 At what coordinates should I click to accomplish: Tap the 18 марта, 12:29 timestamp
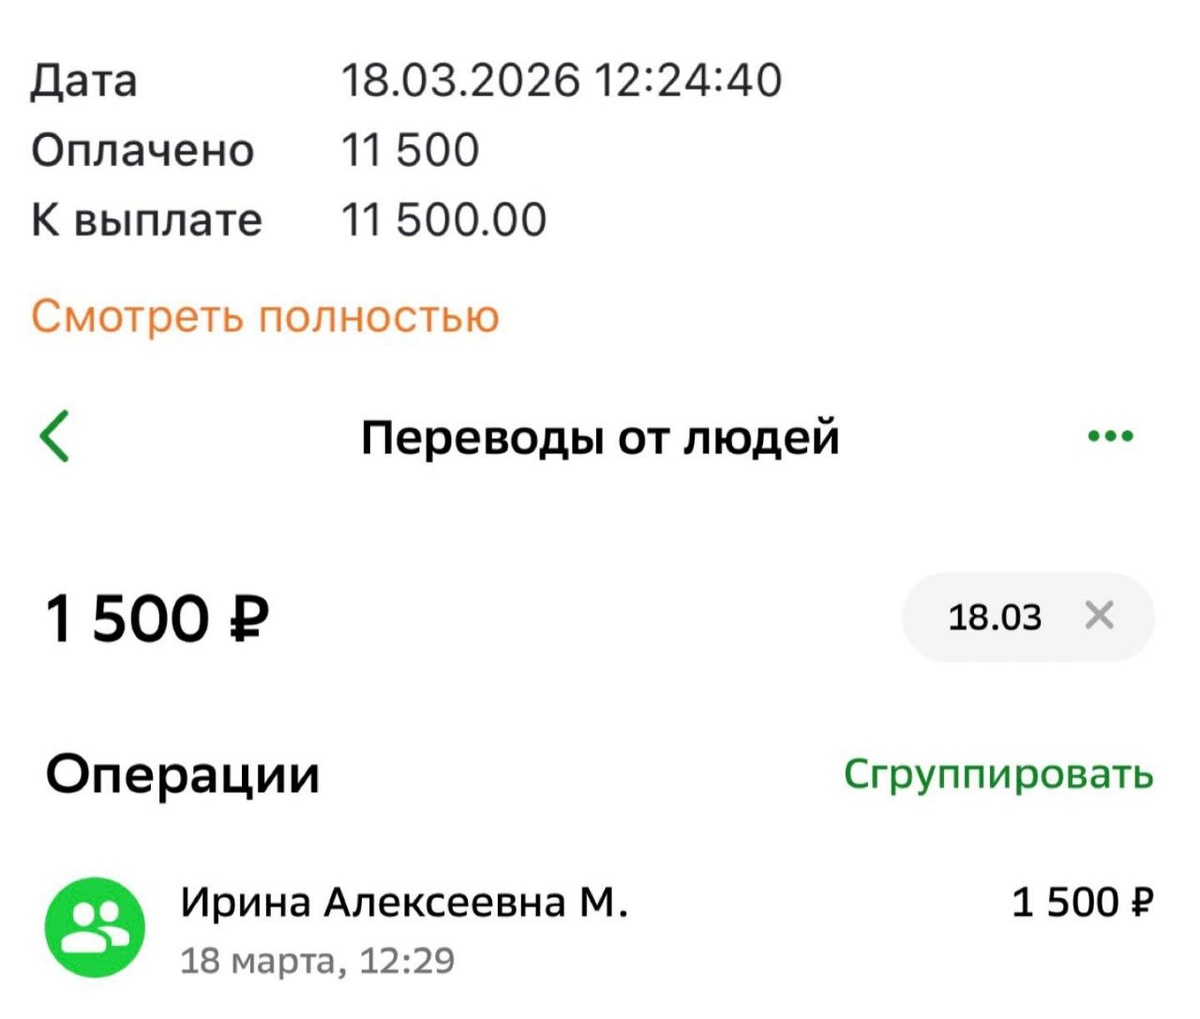point(317,961)
